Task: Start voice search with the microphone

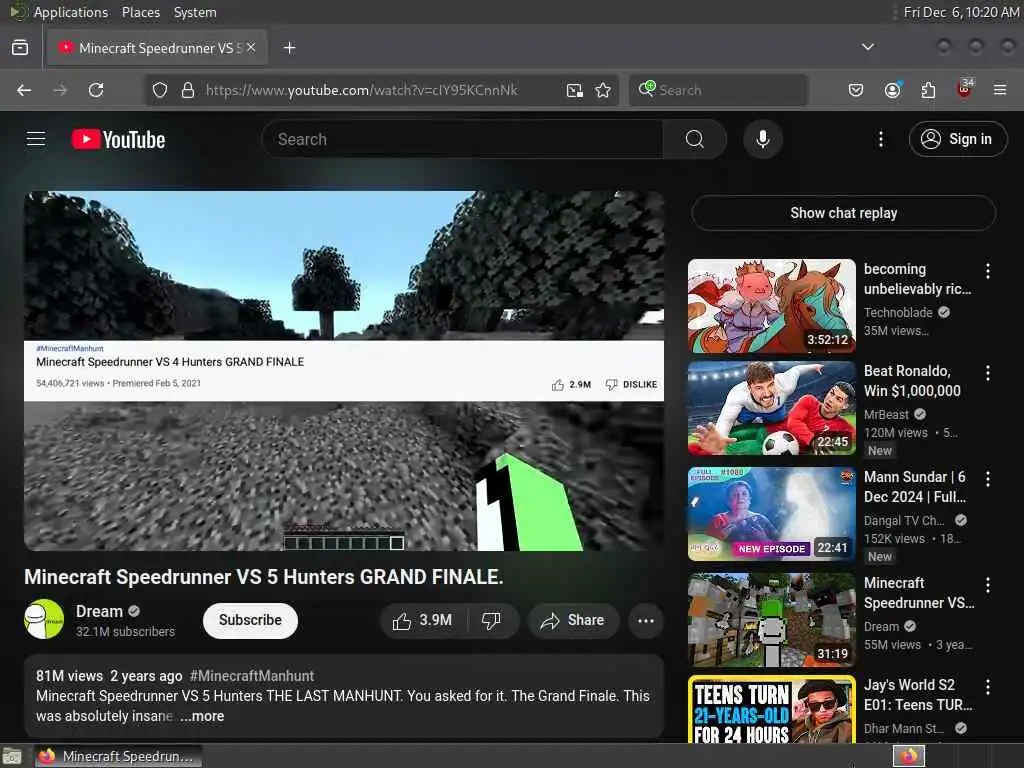Action: click(x=762, y=139)
